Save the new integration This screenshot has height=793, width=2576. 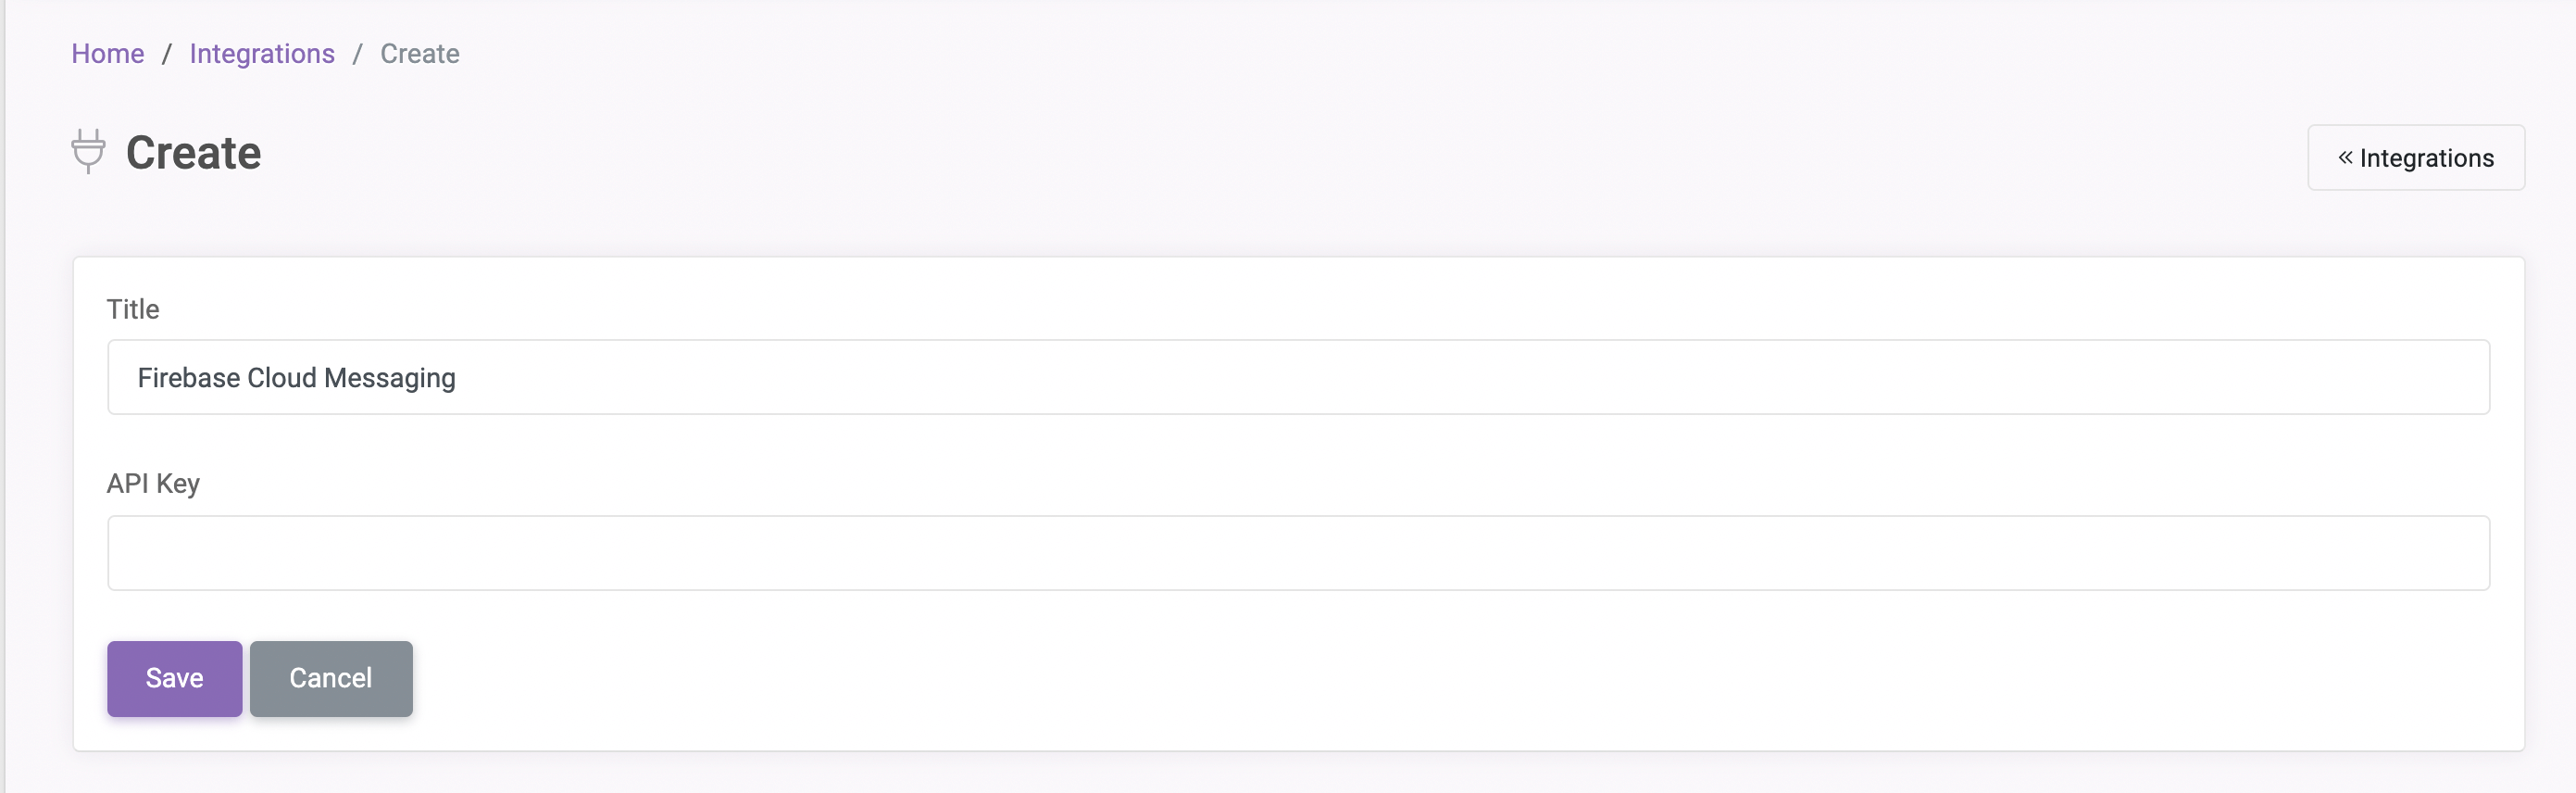point(175,679)
